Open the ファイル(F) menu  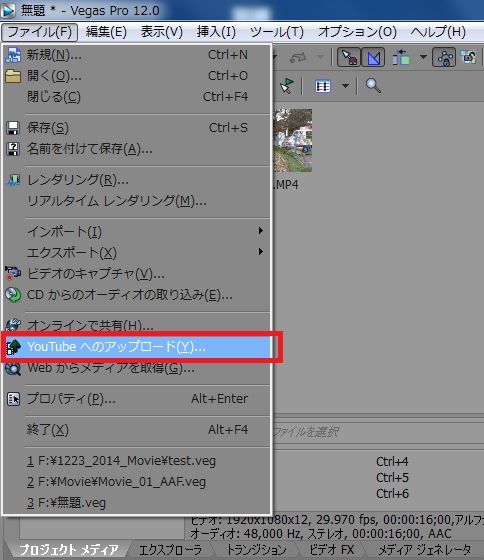(40, 32)
